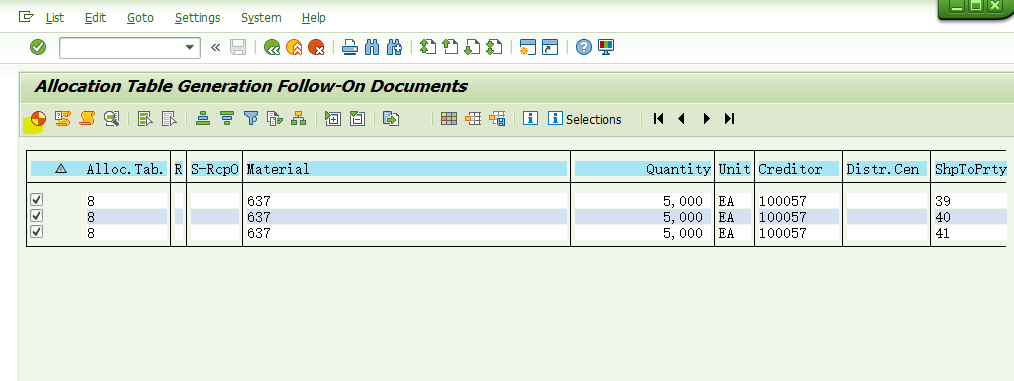This screenshot has height=381, width=1014.
Task: Click the Find binoculars icon
Action: coord(372,47)
